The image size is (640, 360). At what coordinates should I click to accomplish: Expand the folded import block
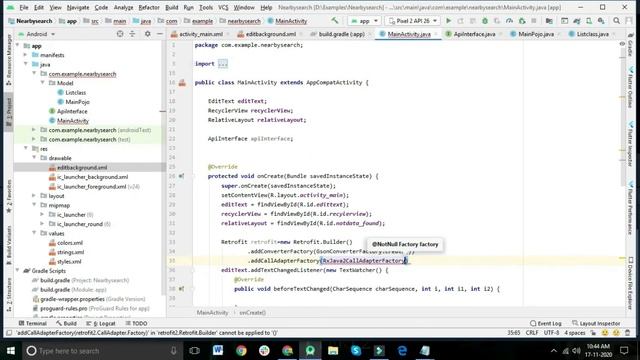click(223, 64)
